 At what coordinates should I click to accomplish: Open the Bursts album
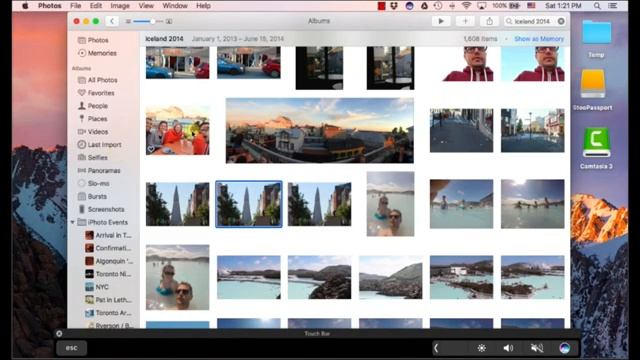97,196
